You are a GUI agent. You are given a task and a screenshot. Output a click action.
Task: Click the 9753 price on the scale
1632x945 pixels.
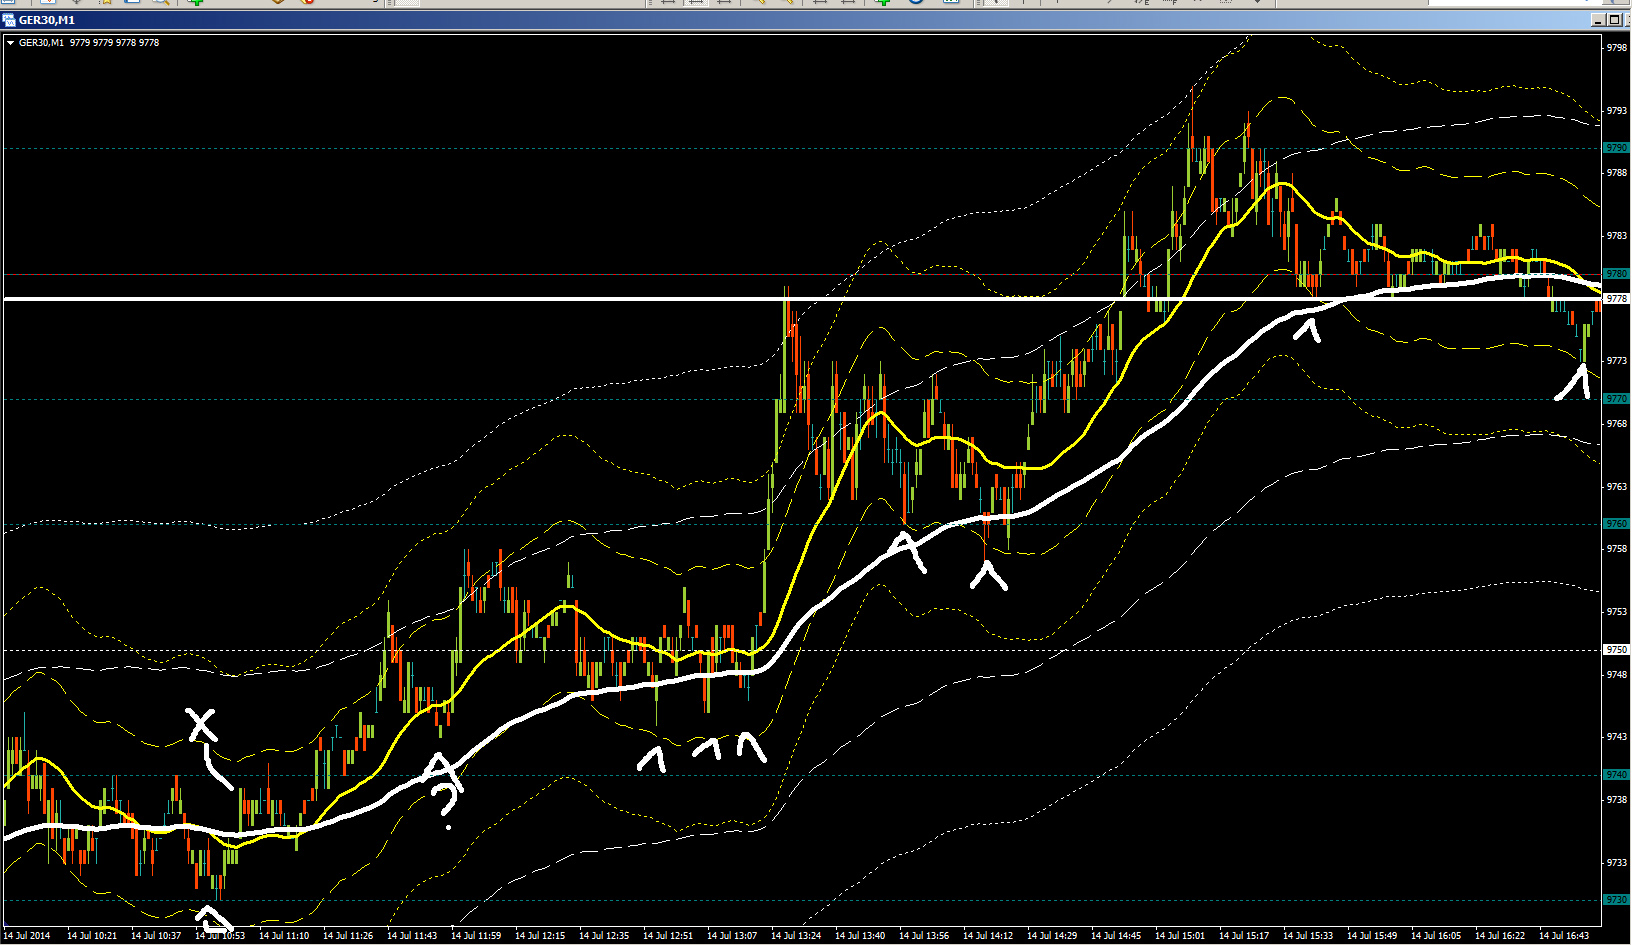point(1616,612)
